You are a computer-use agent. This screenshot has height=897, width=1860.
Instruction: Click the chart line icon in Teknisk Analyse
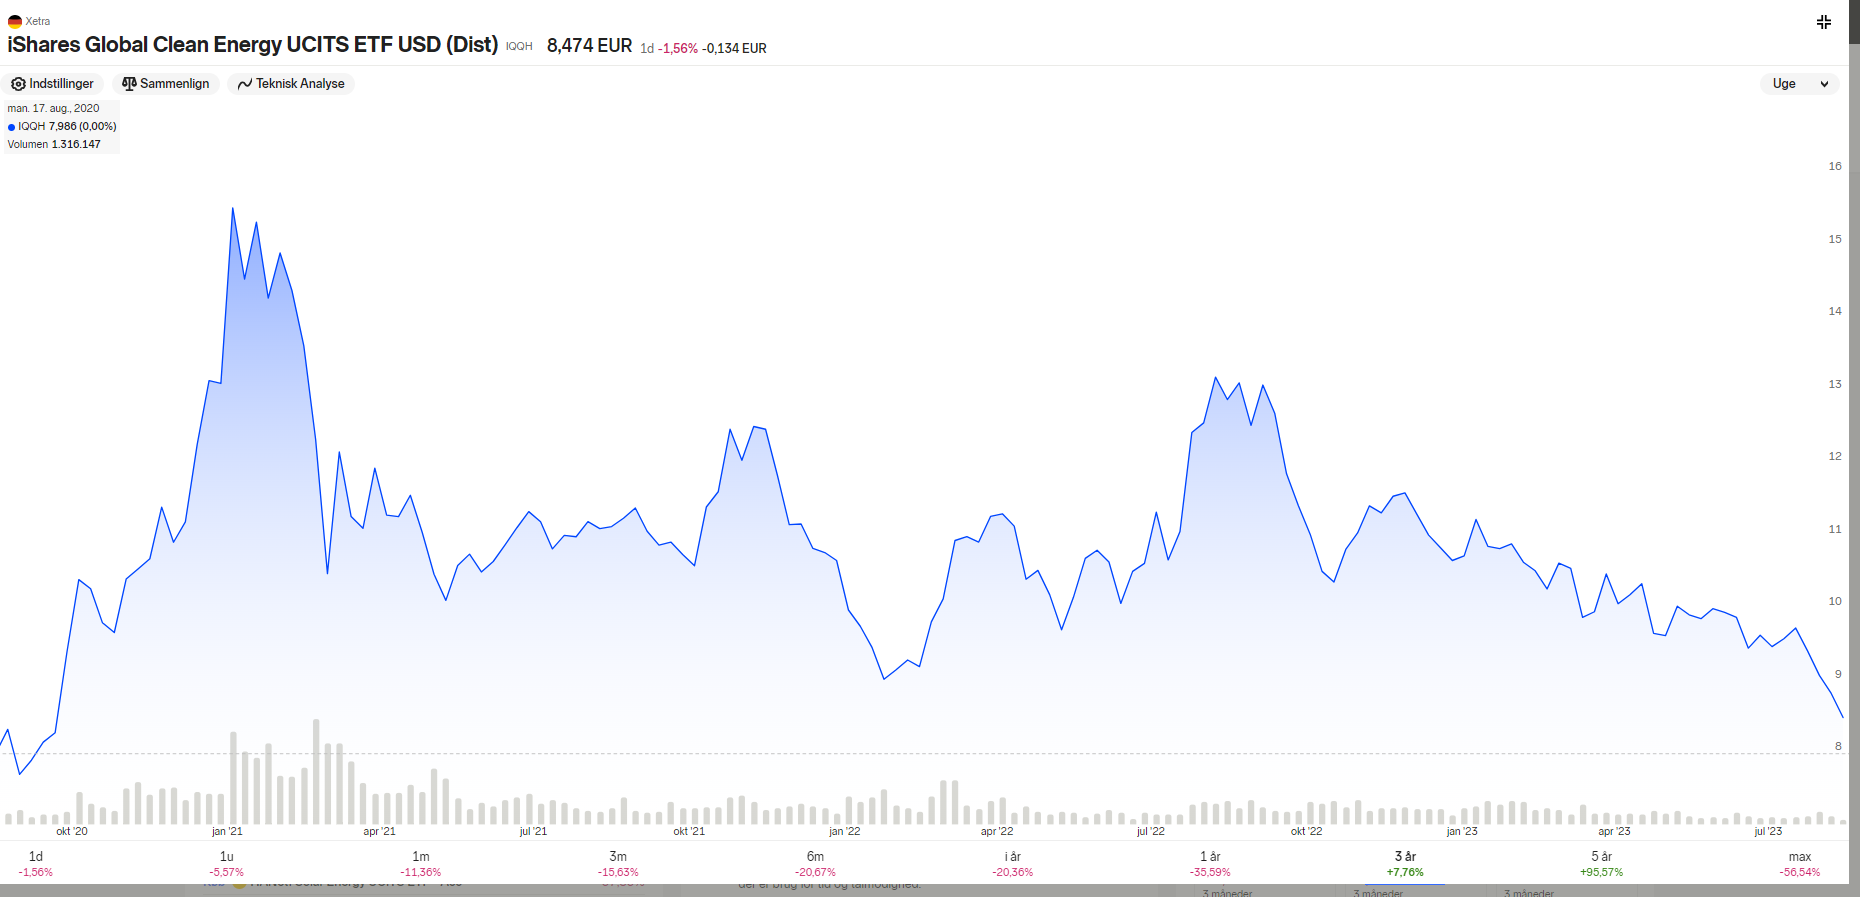point(245,84)
